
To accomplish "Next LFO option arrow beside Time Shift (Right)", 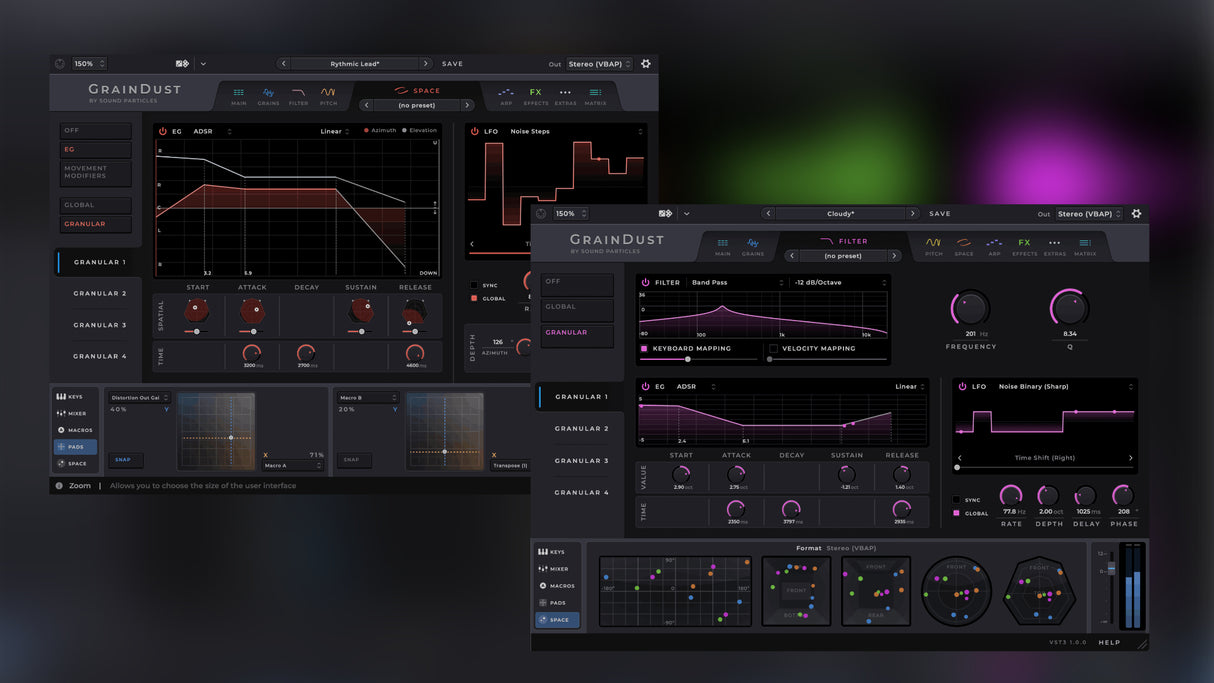I will [1131, 458].
